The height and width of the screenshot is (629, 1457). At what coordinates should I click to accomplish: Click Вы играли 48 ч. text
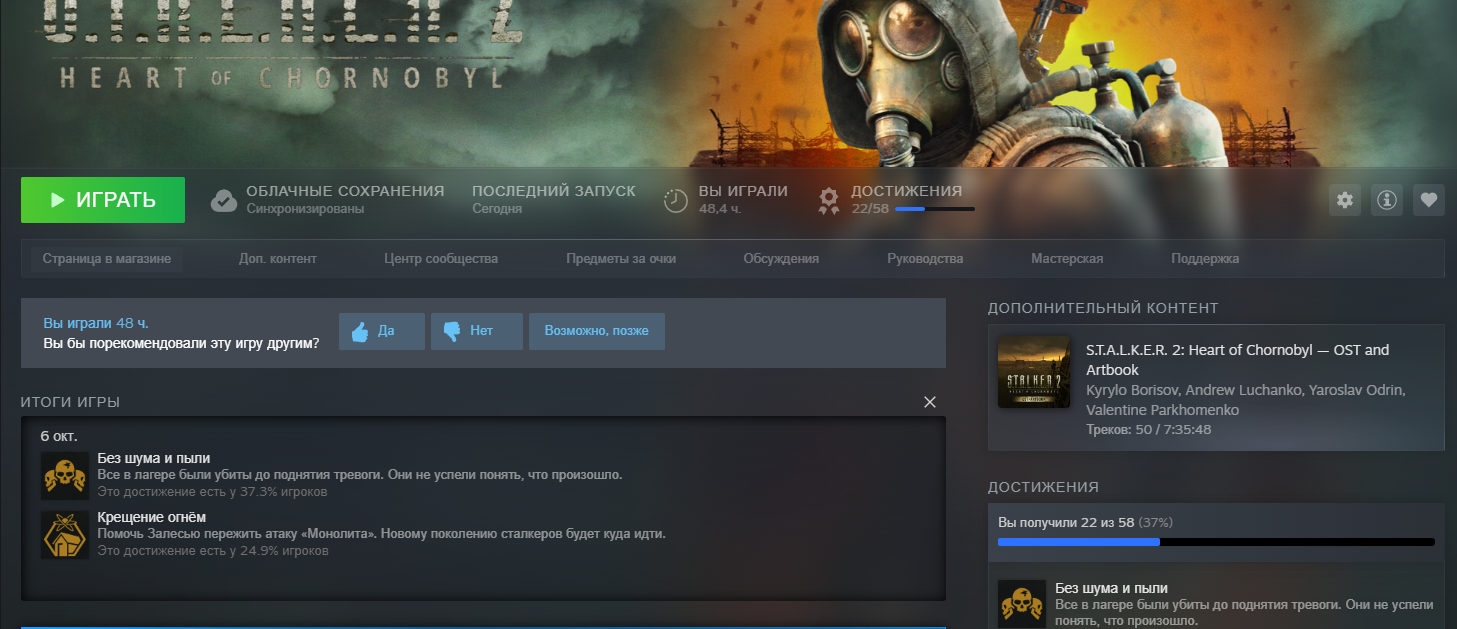pyautogui.click(x=96, y=323)
